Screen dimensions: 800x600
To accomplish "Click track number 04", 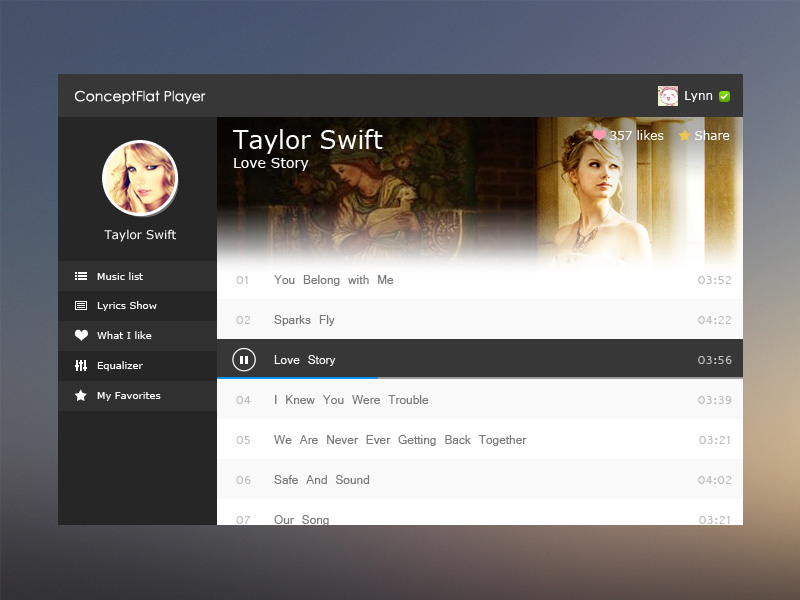I will point(243,400).
